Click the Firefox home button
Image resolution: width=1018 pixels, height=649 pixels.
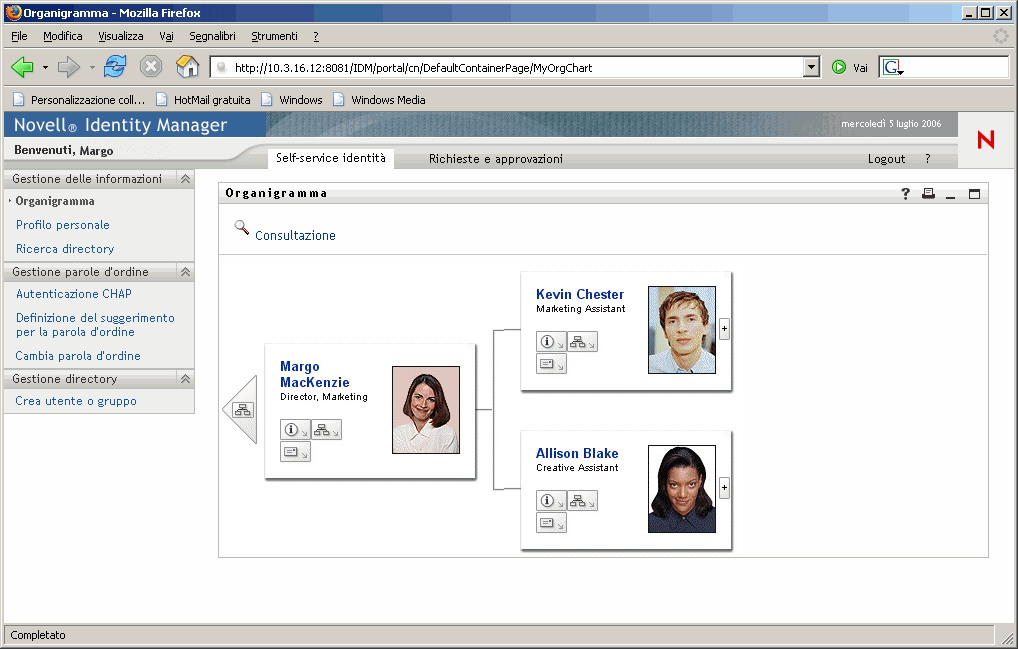(187, 67)
